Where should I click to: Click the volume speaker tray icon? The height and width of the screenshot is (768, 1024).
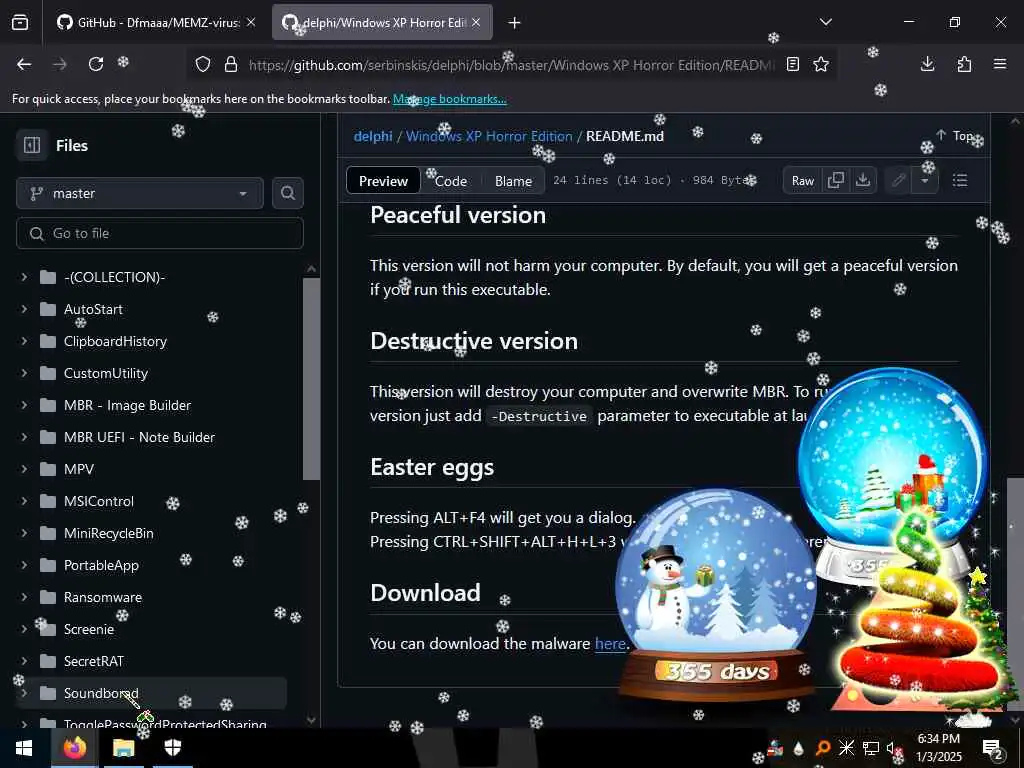pyautogui.click(x=893, y=748)
